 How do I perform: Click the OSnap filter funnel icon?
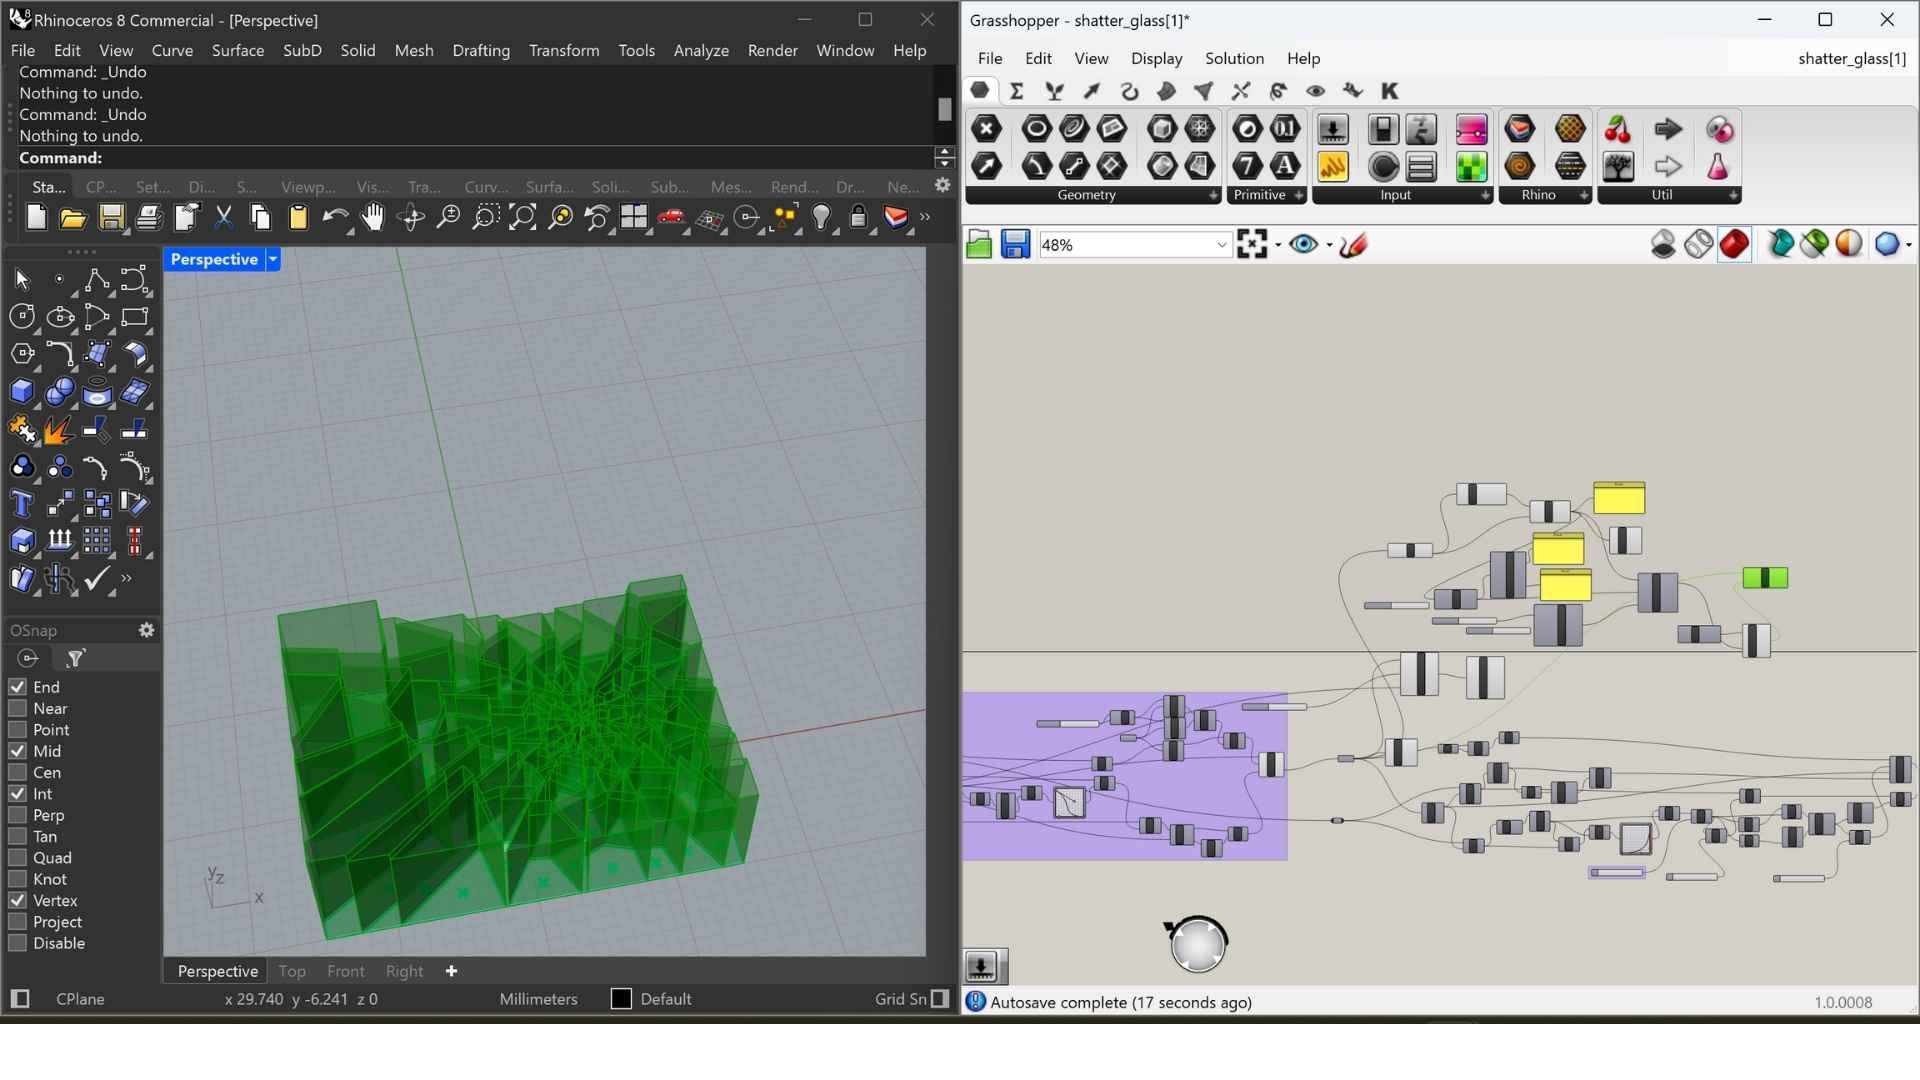coord(76,658)
